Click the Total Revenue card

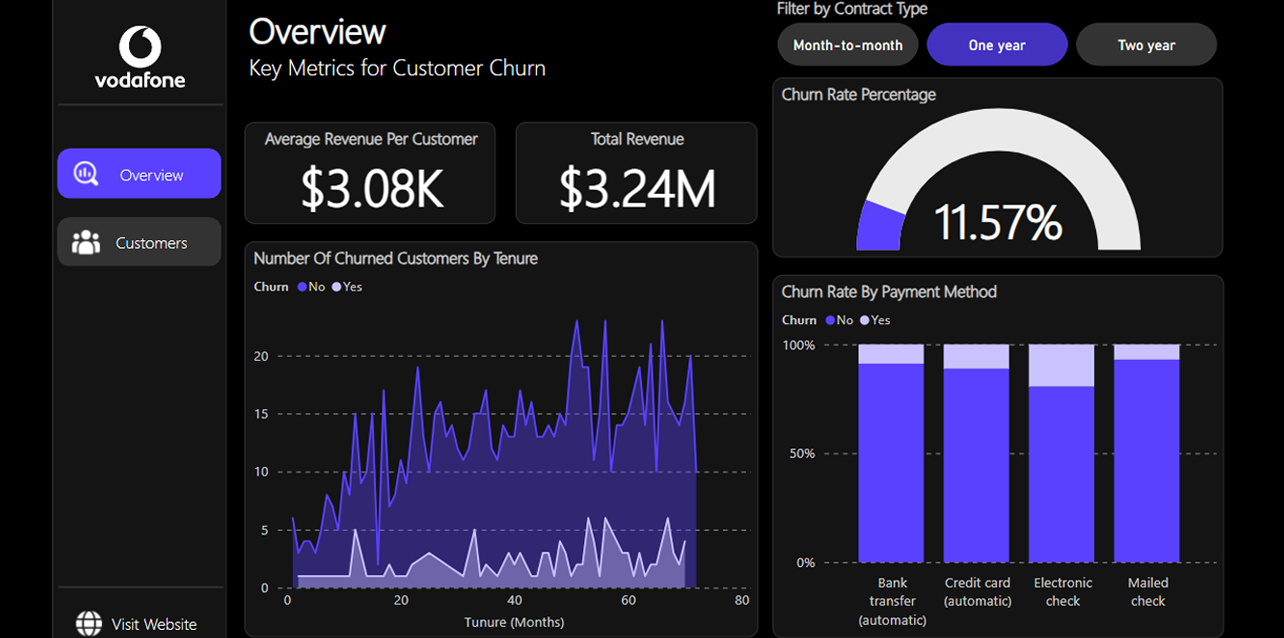(636, 173)
